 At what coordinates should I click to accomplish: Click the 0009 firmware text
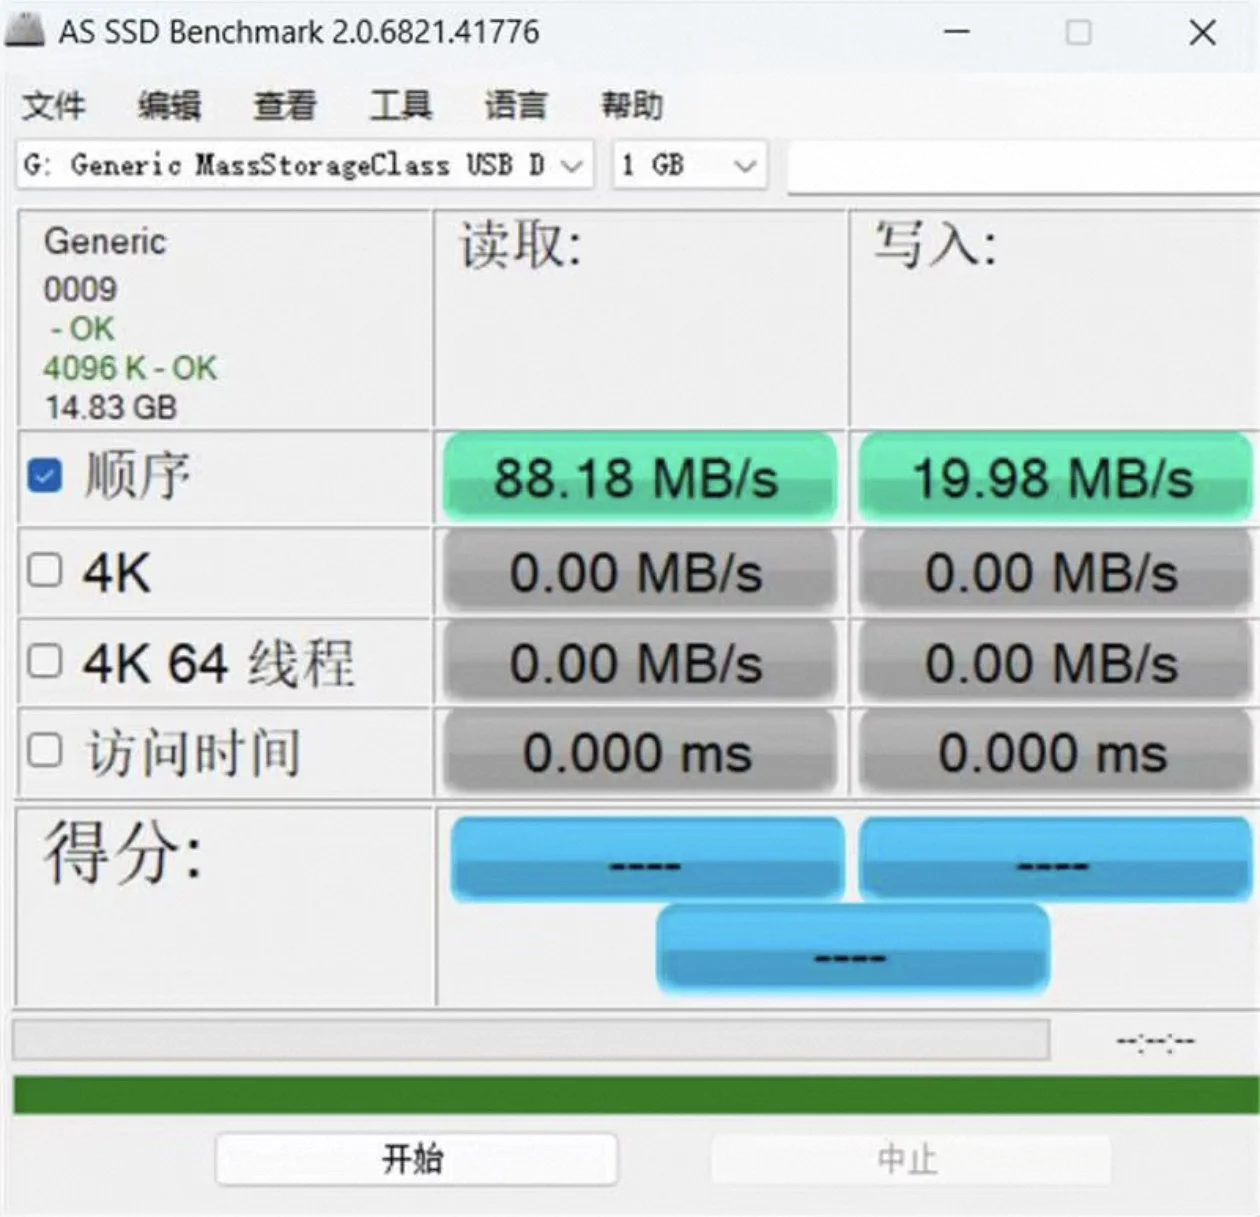tap(80, 289)
